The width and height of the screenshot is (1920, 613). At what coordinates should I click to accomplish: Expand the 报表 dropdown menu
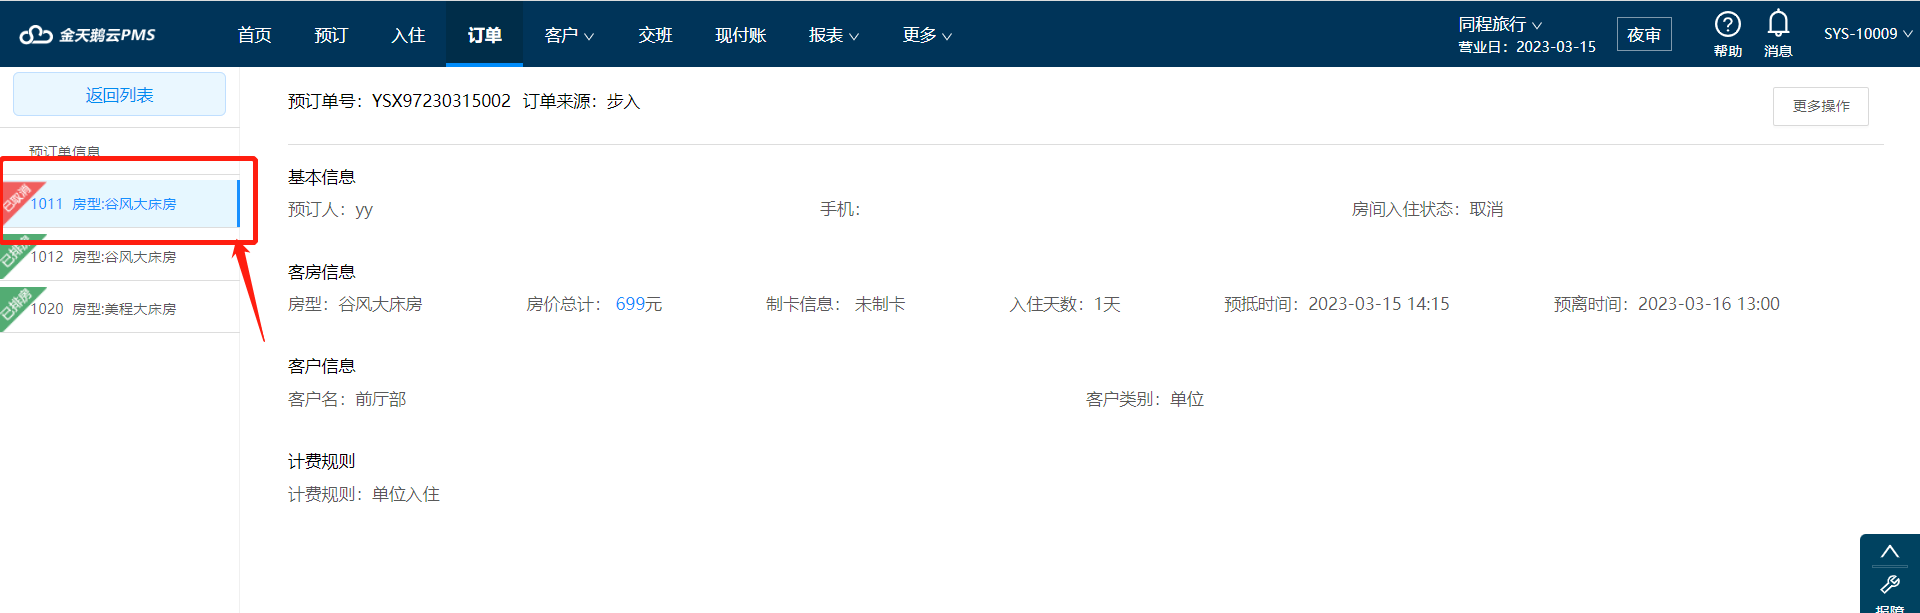point(834,35)
